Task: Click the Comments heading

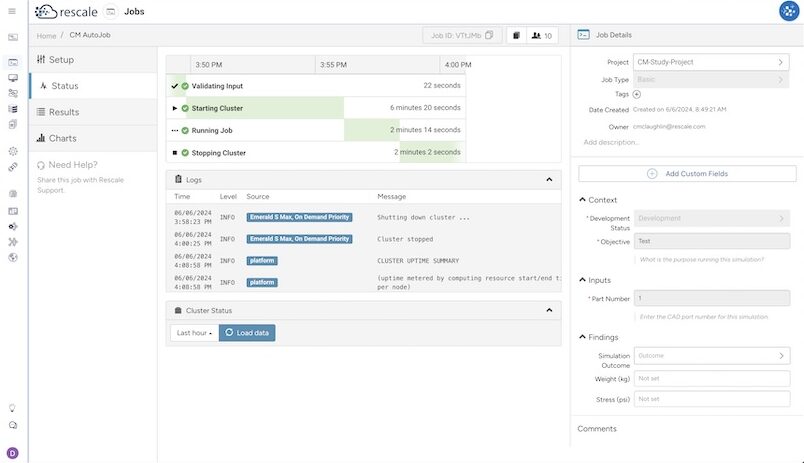Action: pos(597,429)
